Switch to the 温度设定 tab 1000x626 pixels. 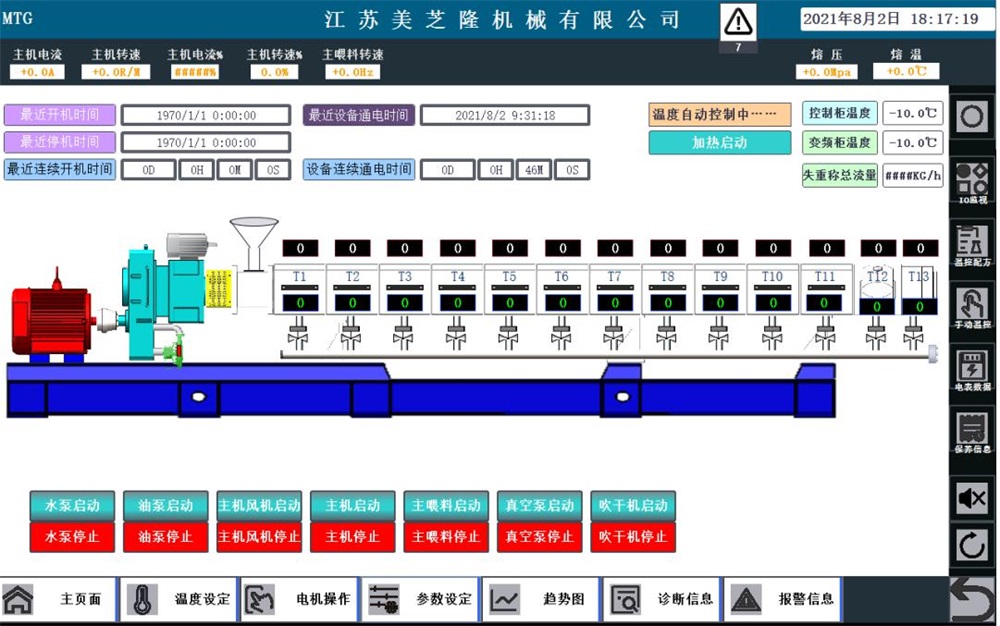(x=181, y=599)
